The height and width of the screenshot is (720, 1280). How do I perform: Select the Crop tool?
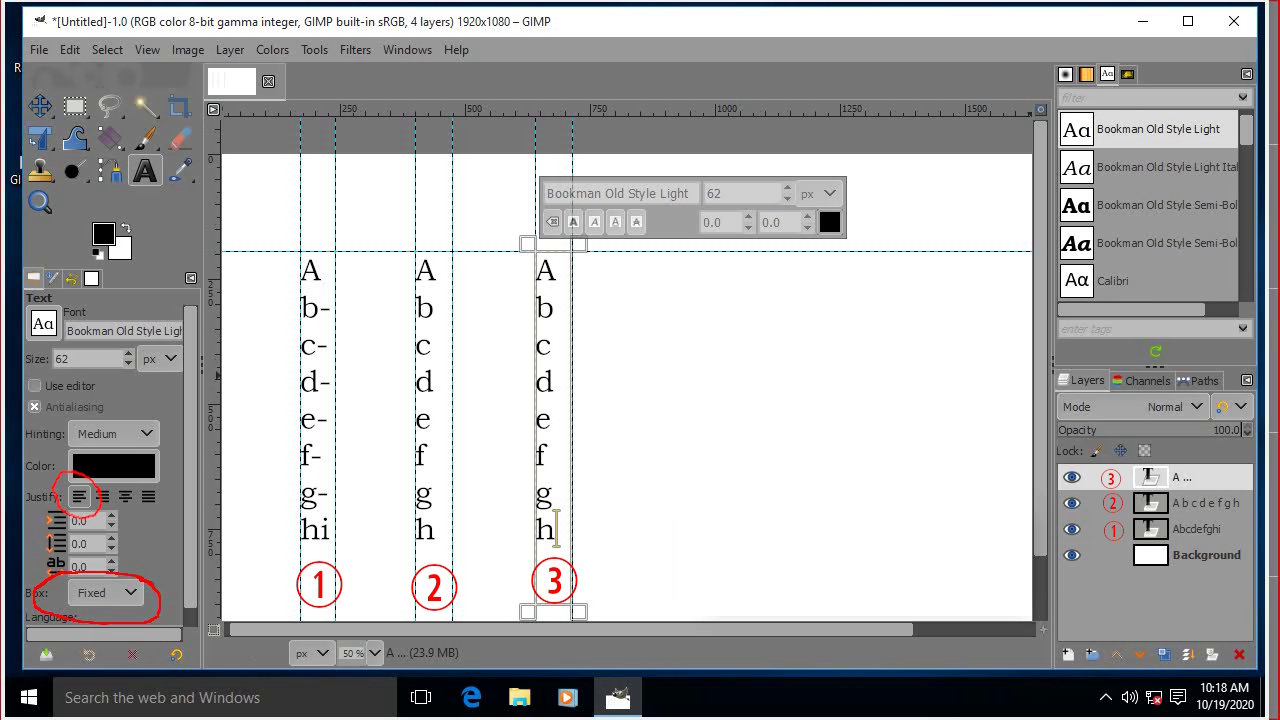click(x=180, y=106)
